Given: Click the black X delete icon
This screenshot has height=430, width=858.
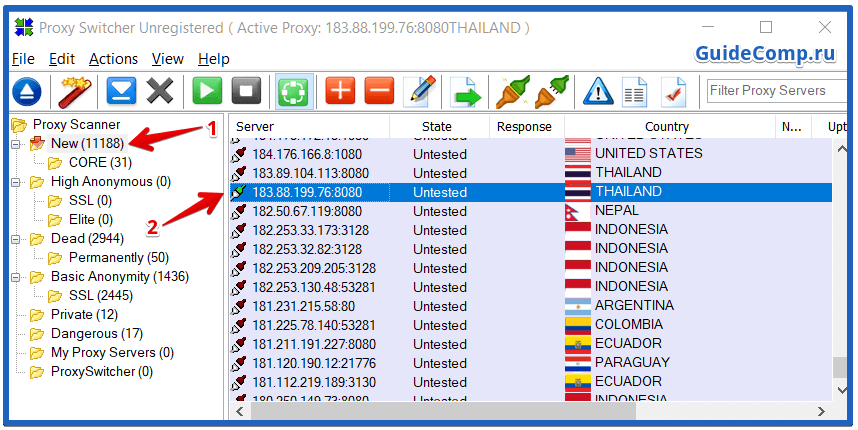Looking at the screenshot, I should coord(160,91).
